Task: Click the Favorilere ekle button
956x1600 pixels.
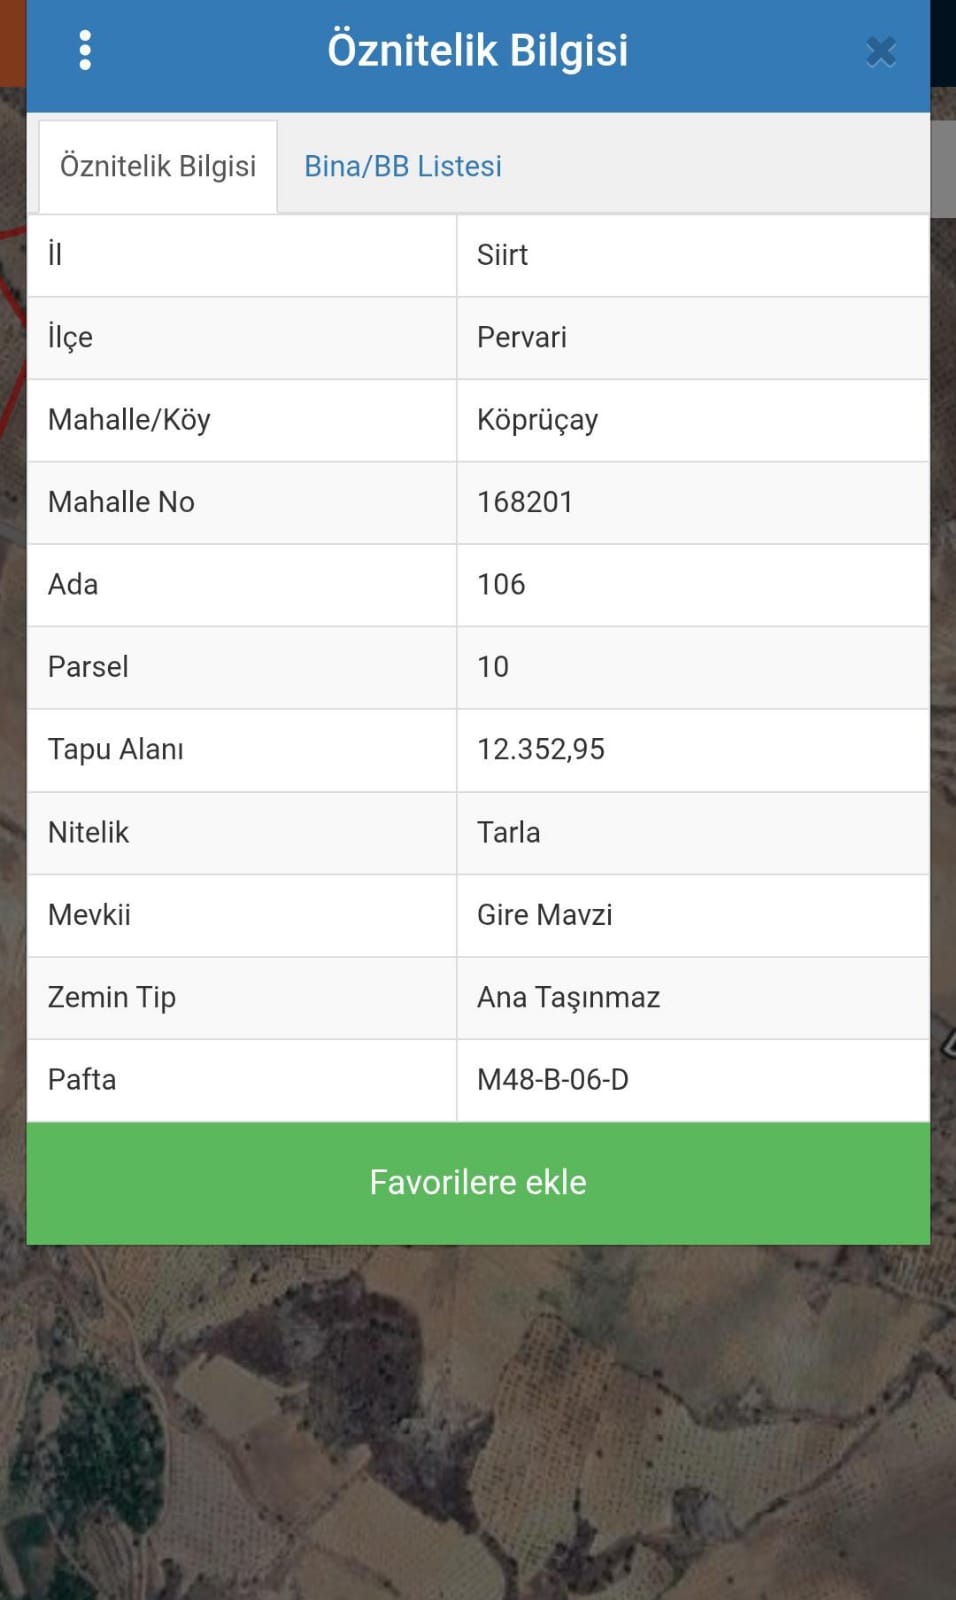Action: click(x=478, y=1183)
